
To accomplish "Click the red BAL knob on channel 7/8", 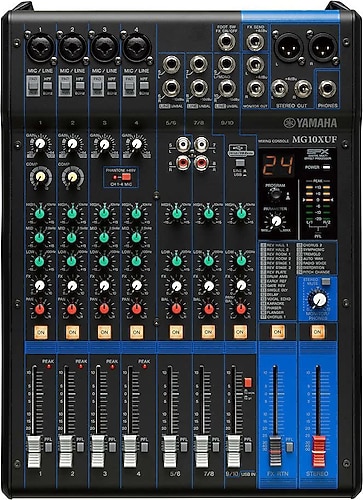I will [209, 309].
